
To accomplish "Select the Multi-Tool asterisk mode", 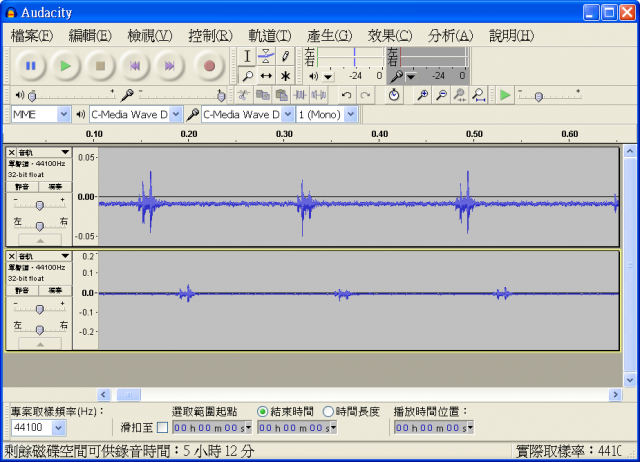I will coord(285,76).
